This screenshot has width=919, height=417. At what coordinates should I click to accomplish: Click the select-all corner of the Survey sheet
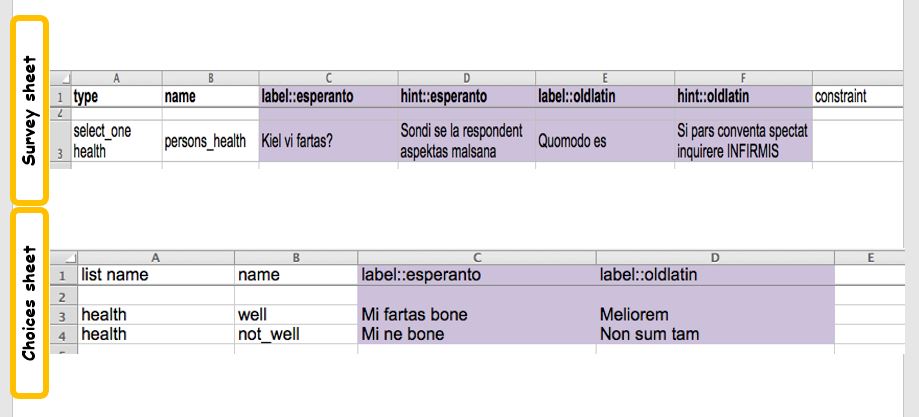point(63,77)
